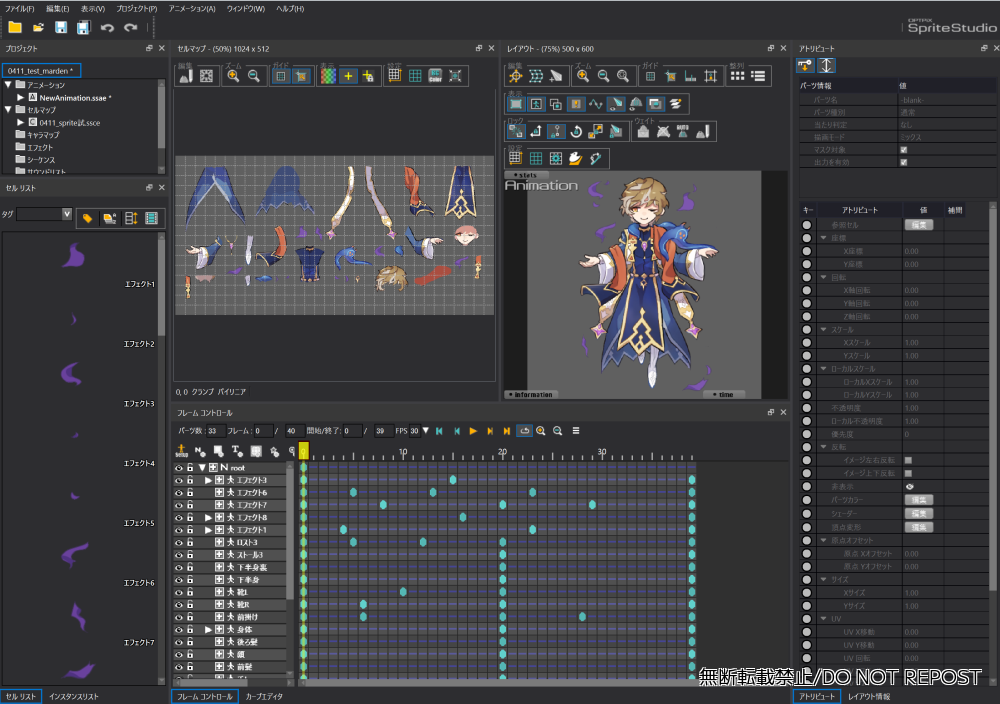The image size is (1000, 704).
Task: Switch to the カーブエディタ tab
Action: [x=265, y=696]
